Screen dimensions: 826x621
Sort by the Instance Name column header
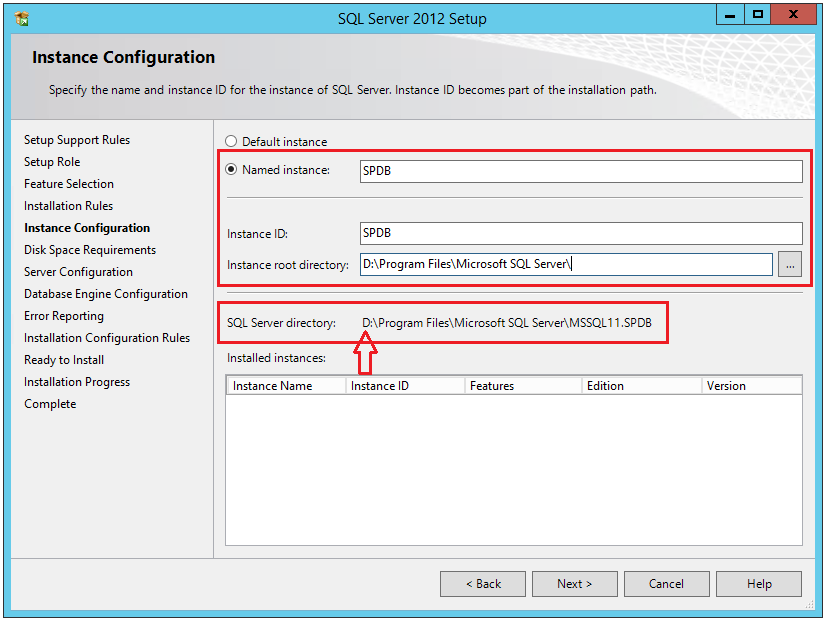[286, 386]
